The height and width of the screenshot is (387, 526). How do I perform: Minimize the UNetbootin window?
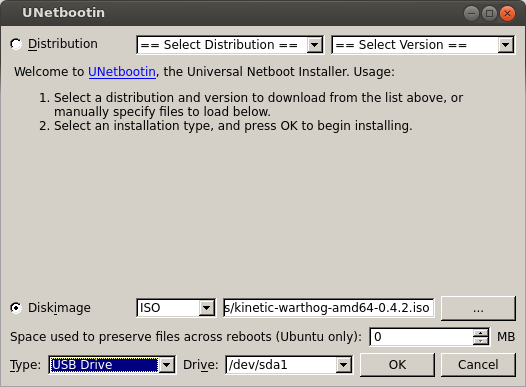(x=471, y=14)
